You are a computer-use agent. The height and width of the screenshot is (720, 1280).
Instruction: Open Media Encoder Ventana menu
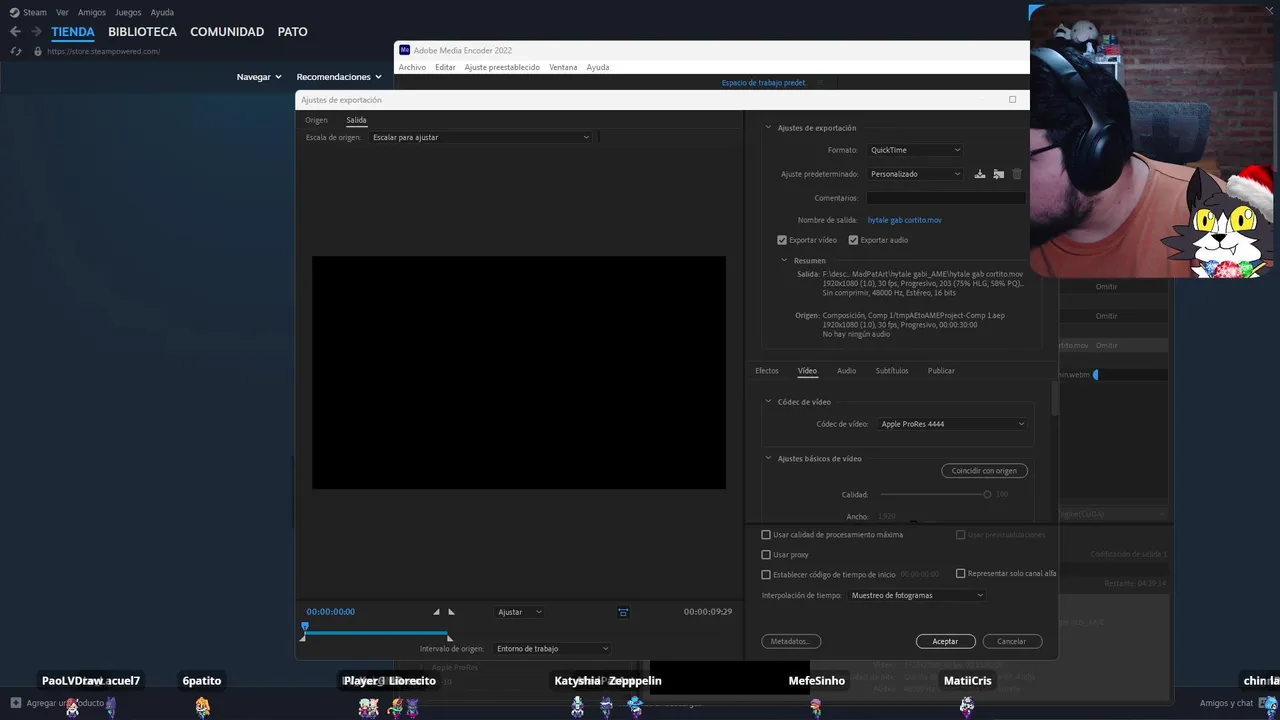tap(563, 67)
